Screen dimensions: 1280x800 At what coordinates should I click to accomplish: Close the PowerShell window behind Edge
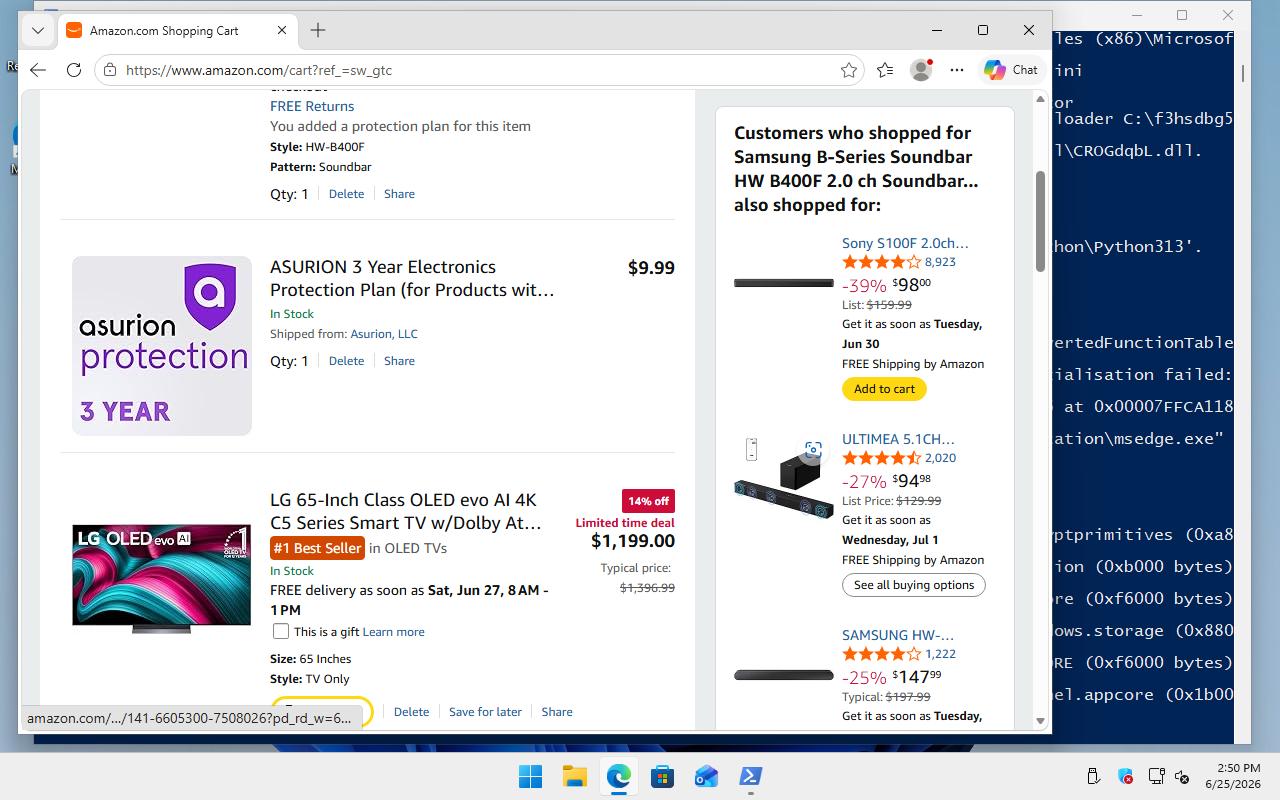[x=1228, y=15]
